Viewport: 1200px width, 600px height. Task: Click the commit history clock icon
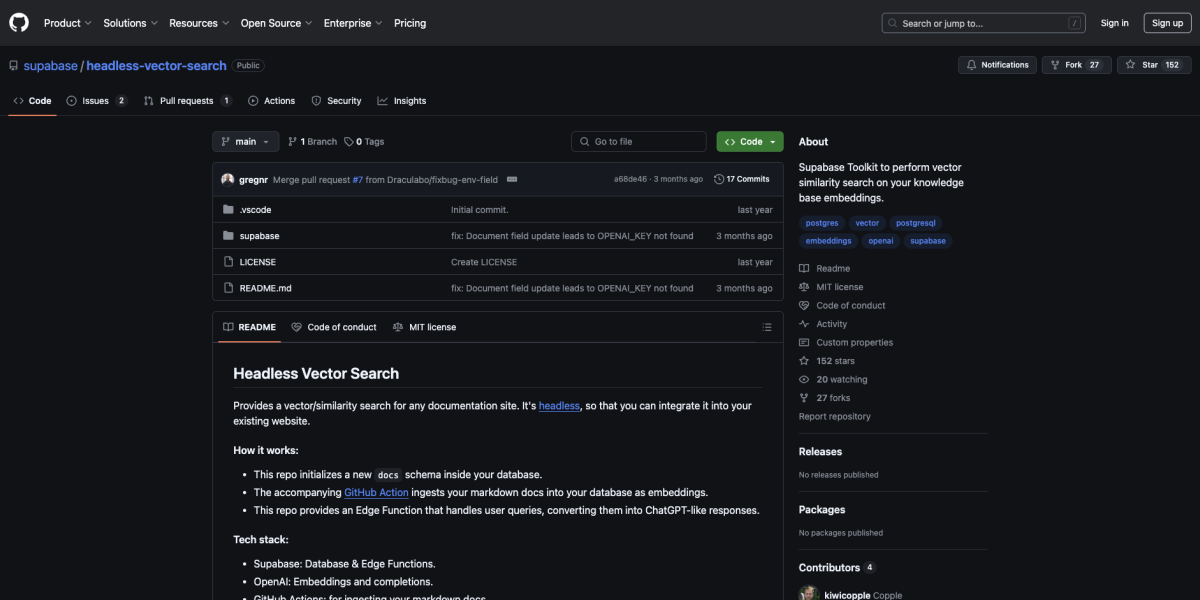(719, 179)
